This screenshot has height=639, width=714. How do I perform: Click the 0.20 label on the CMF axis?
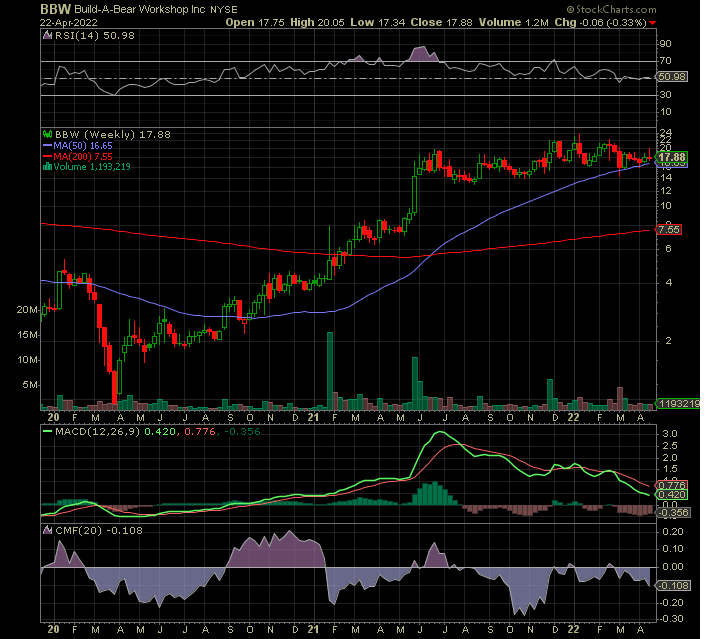pos(673,532)
